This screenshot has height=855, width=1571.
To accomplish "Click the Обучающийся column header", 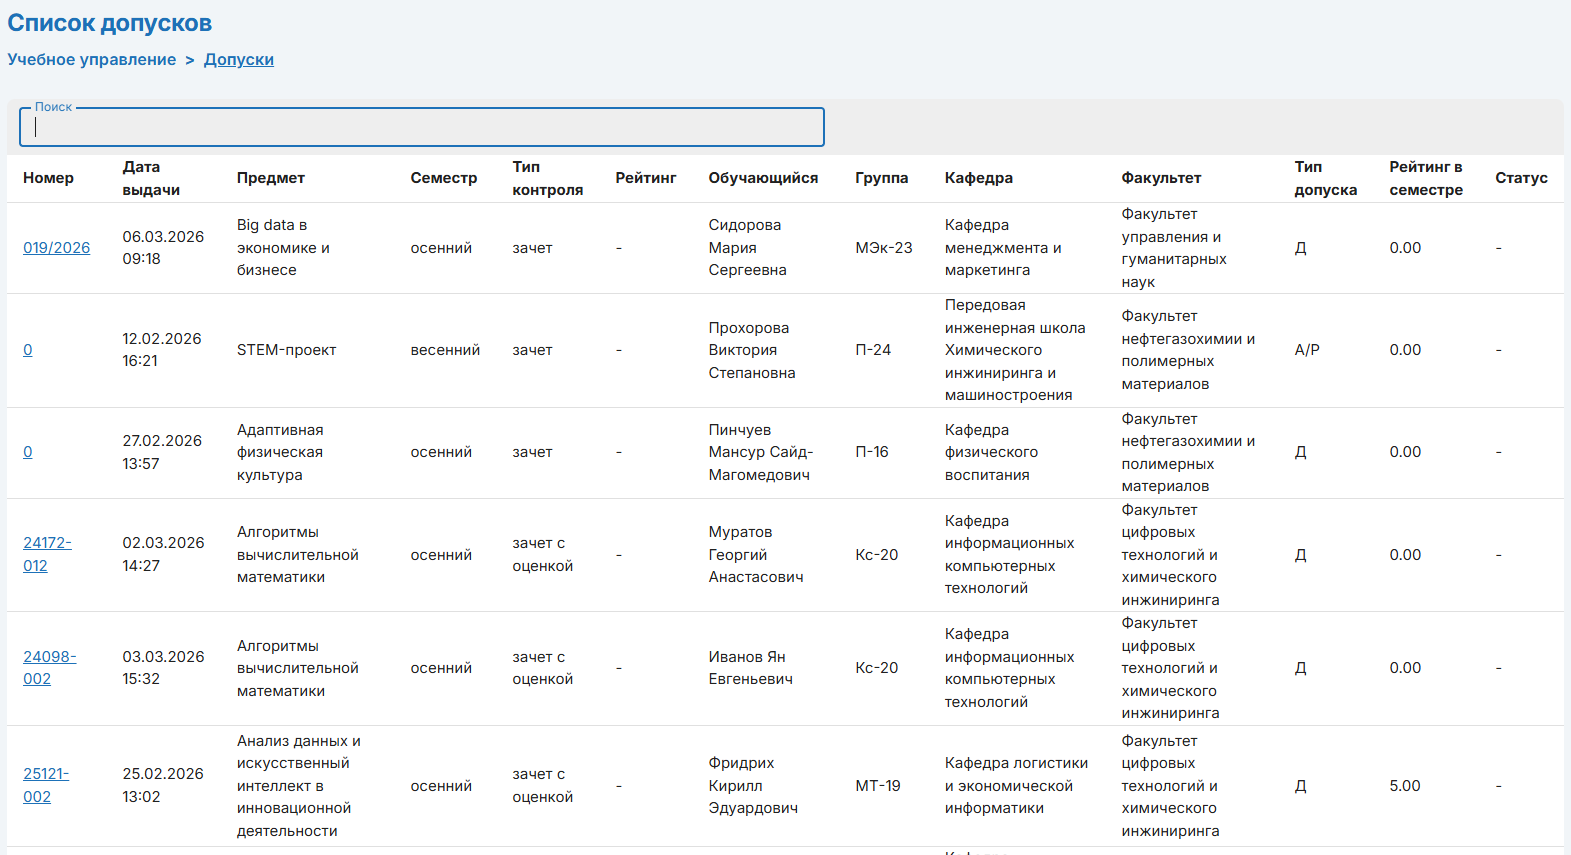I will tap(763, 178).
